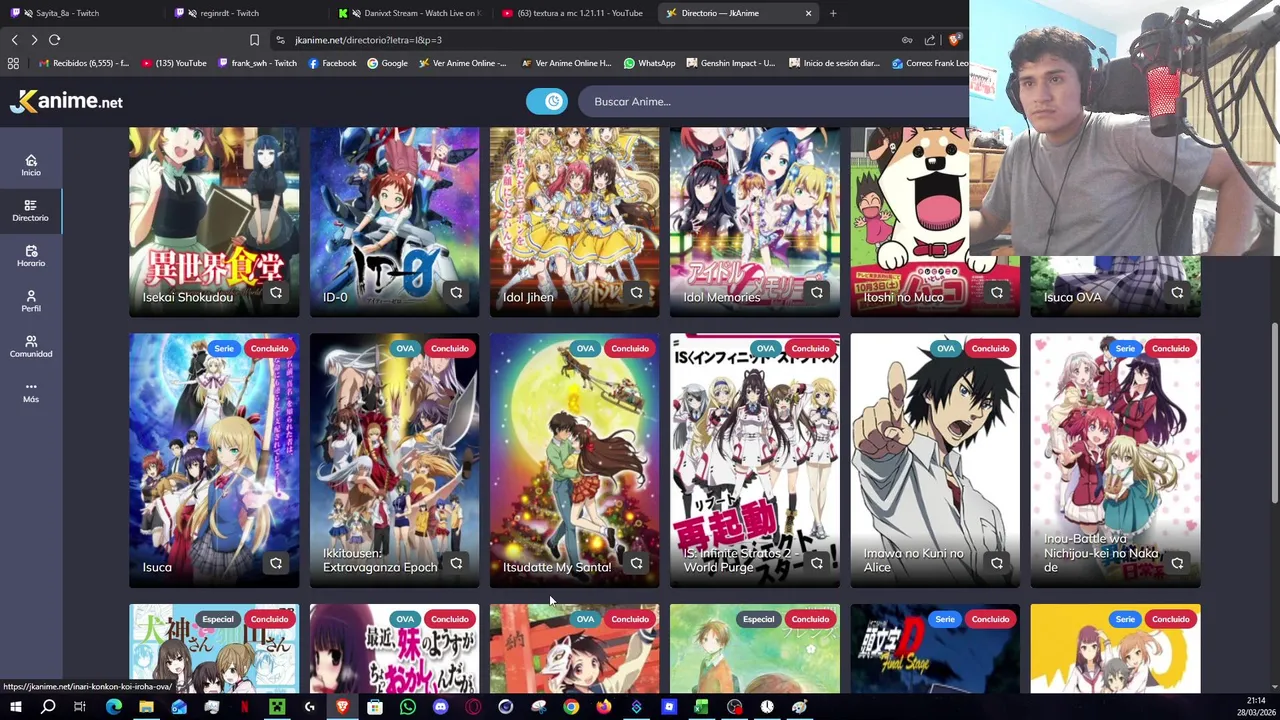The width and height of the screenshot is (1280, 720).
Task: Open Discord from the taskbar
Action: tap(440, 707)
